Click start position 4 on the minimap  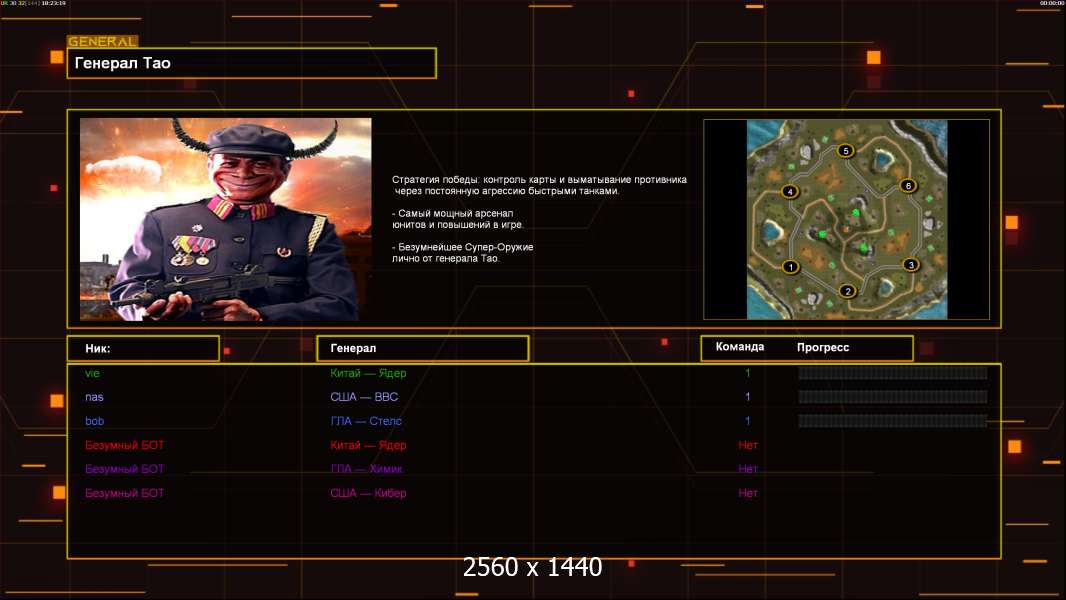point(790,192)
